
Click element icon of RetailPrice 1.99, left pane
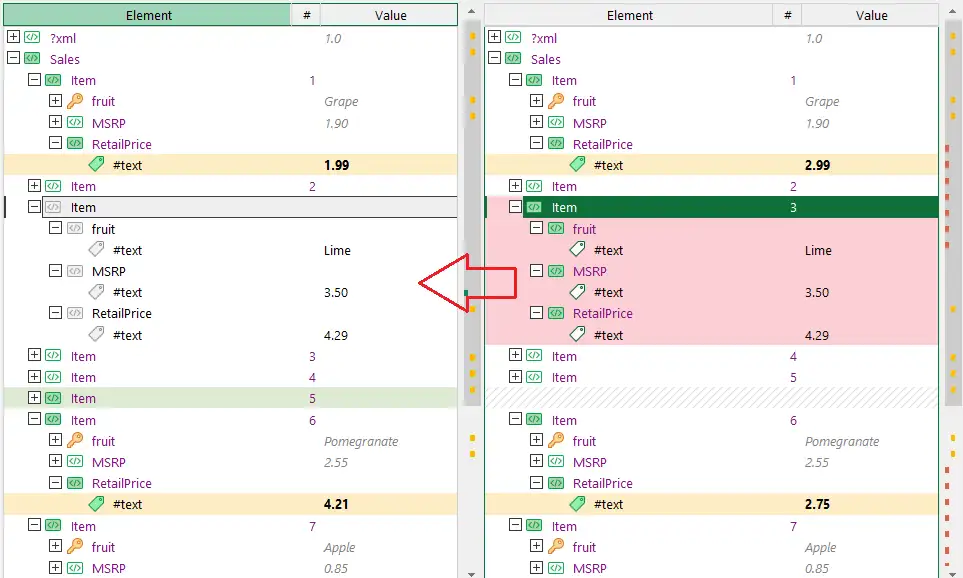click(x=75, y=143)
